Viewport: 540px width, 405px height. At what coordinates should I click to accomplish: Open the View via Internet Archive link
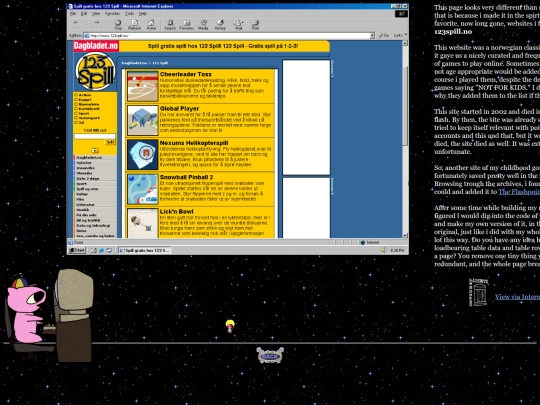[517, 297]
